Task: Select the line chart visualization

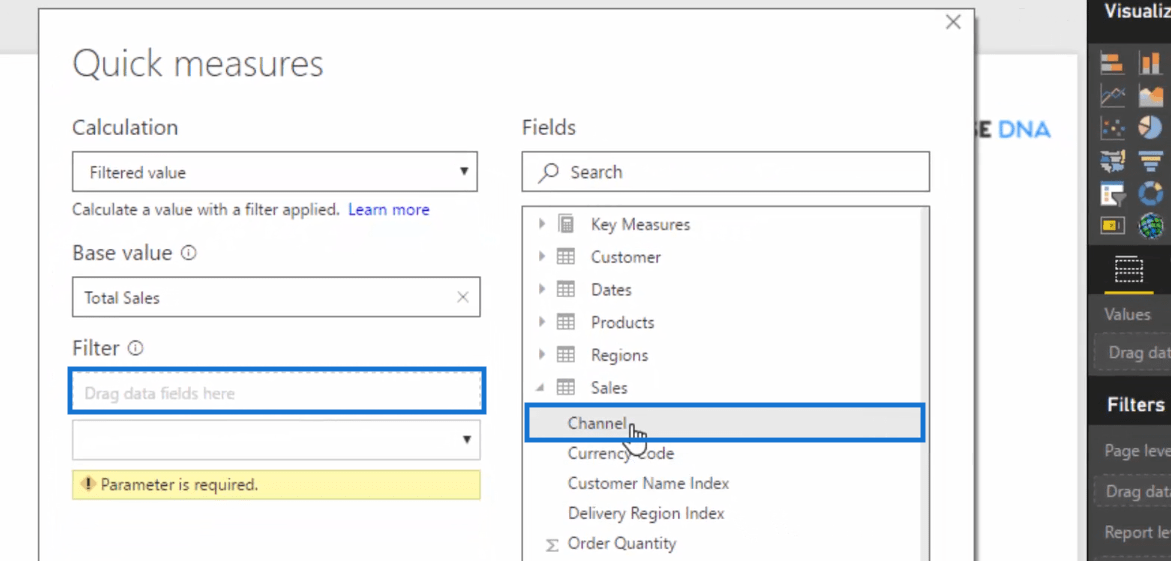Action: pyautogui.click(x=1112, y=96)
